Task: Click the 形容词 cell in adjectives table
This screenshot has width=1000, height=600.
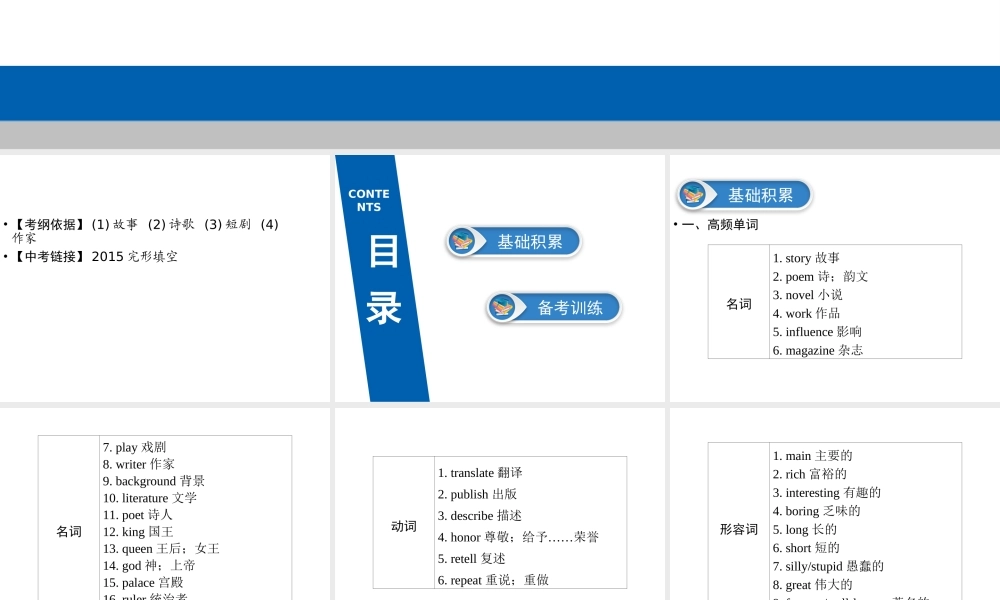Action: click(x=739, y=529)
